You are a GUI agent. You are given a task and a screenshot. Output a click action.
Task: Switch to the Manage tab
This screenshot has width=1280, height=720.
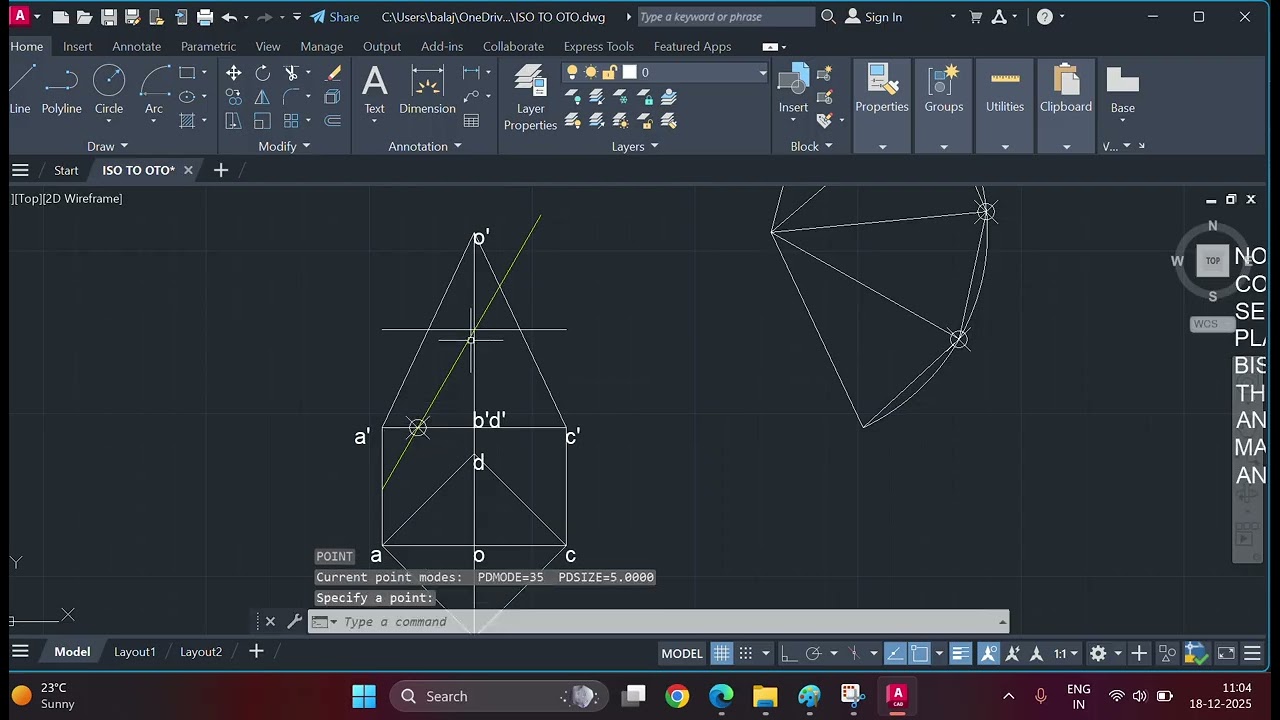(321, 46)
